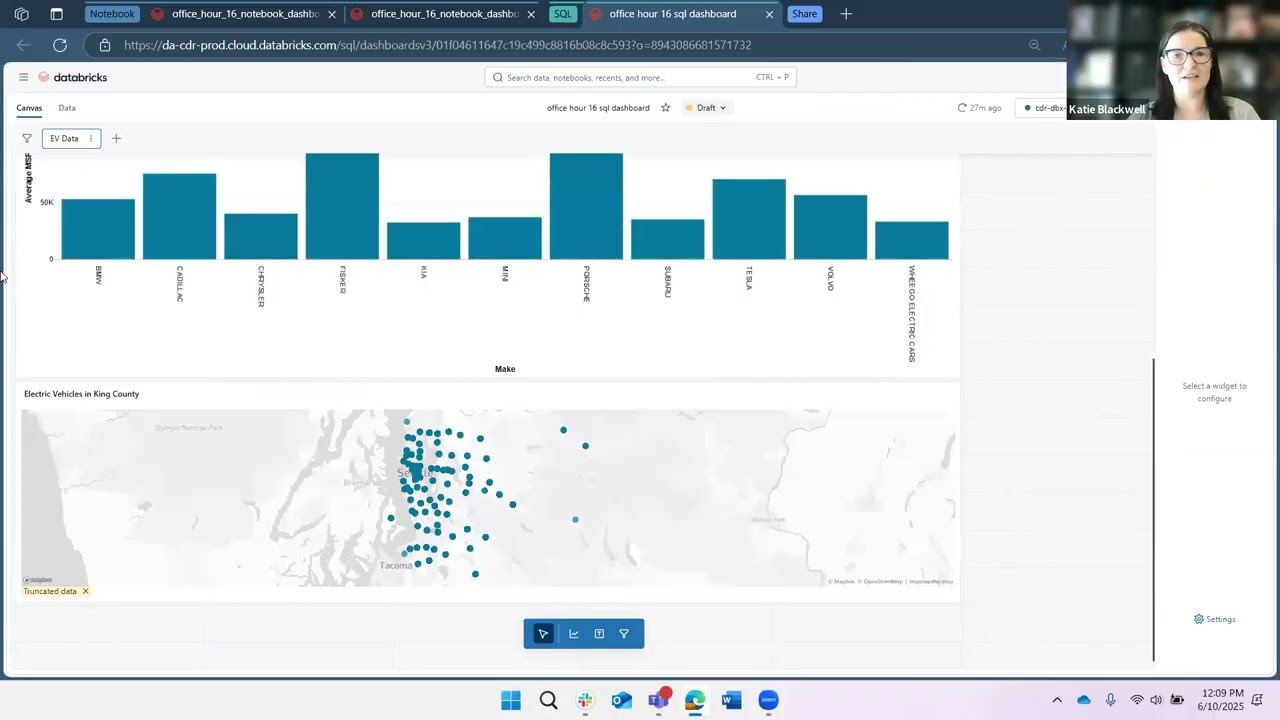Switch to the Canvas tab
Image resolution: width=1280 pixels, height=720 pixels.
[29, 108]
